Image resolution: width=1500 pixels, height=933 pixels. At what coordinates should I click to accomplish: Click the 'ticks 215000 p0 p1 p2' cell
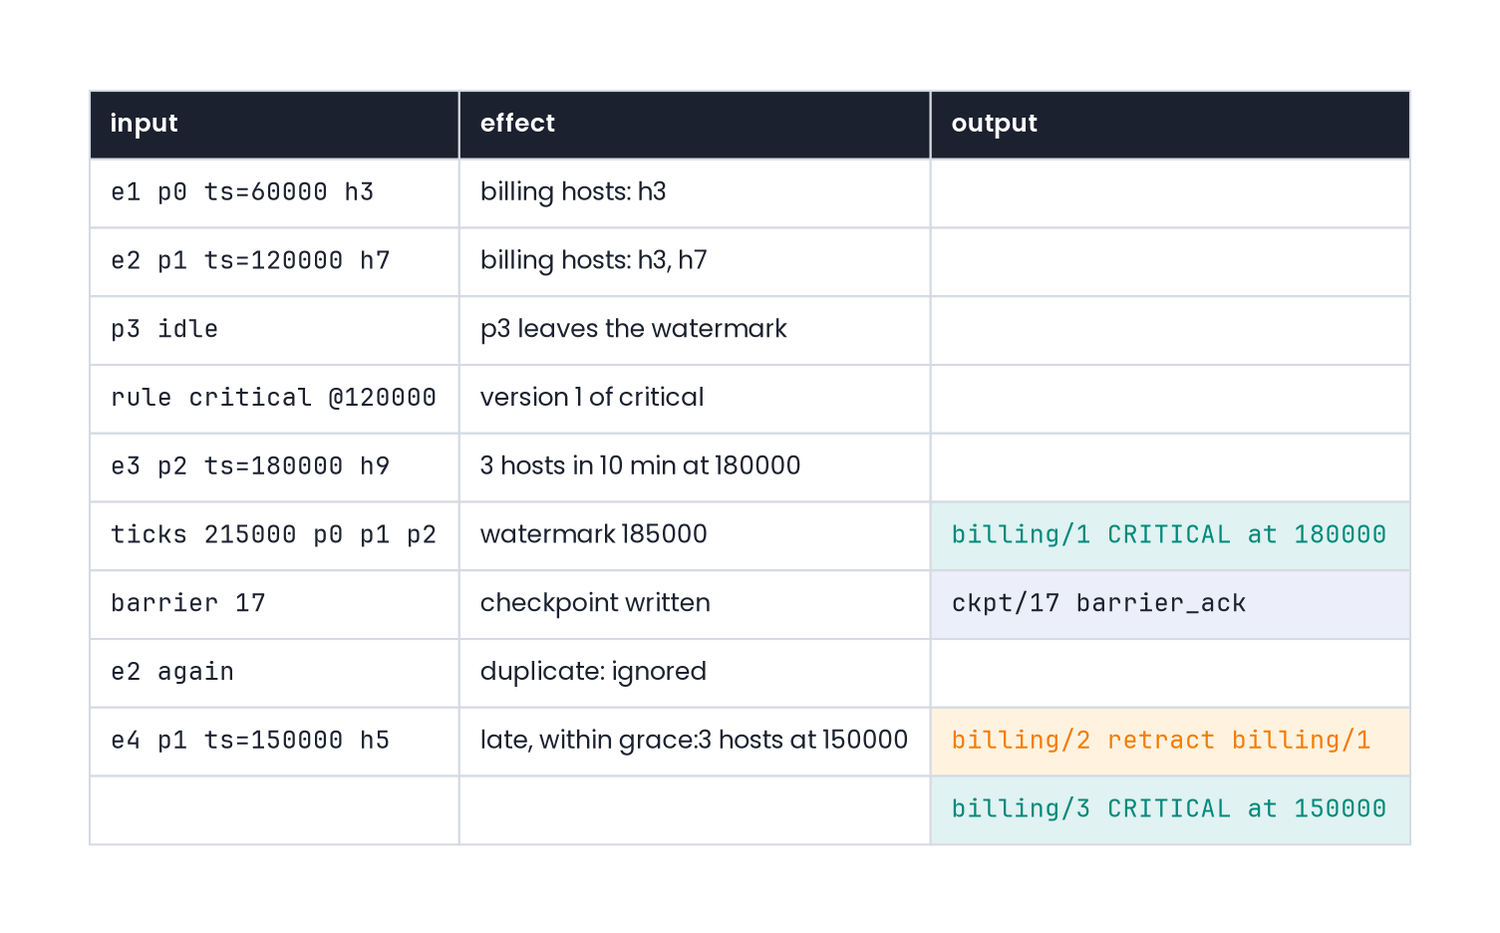pos(274,536)
